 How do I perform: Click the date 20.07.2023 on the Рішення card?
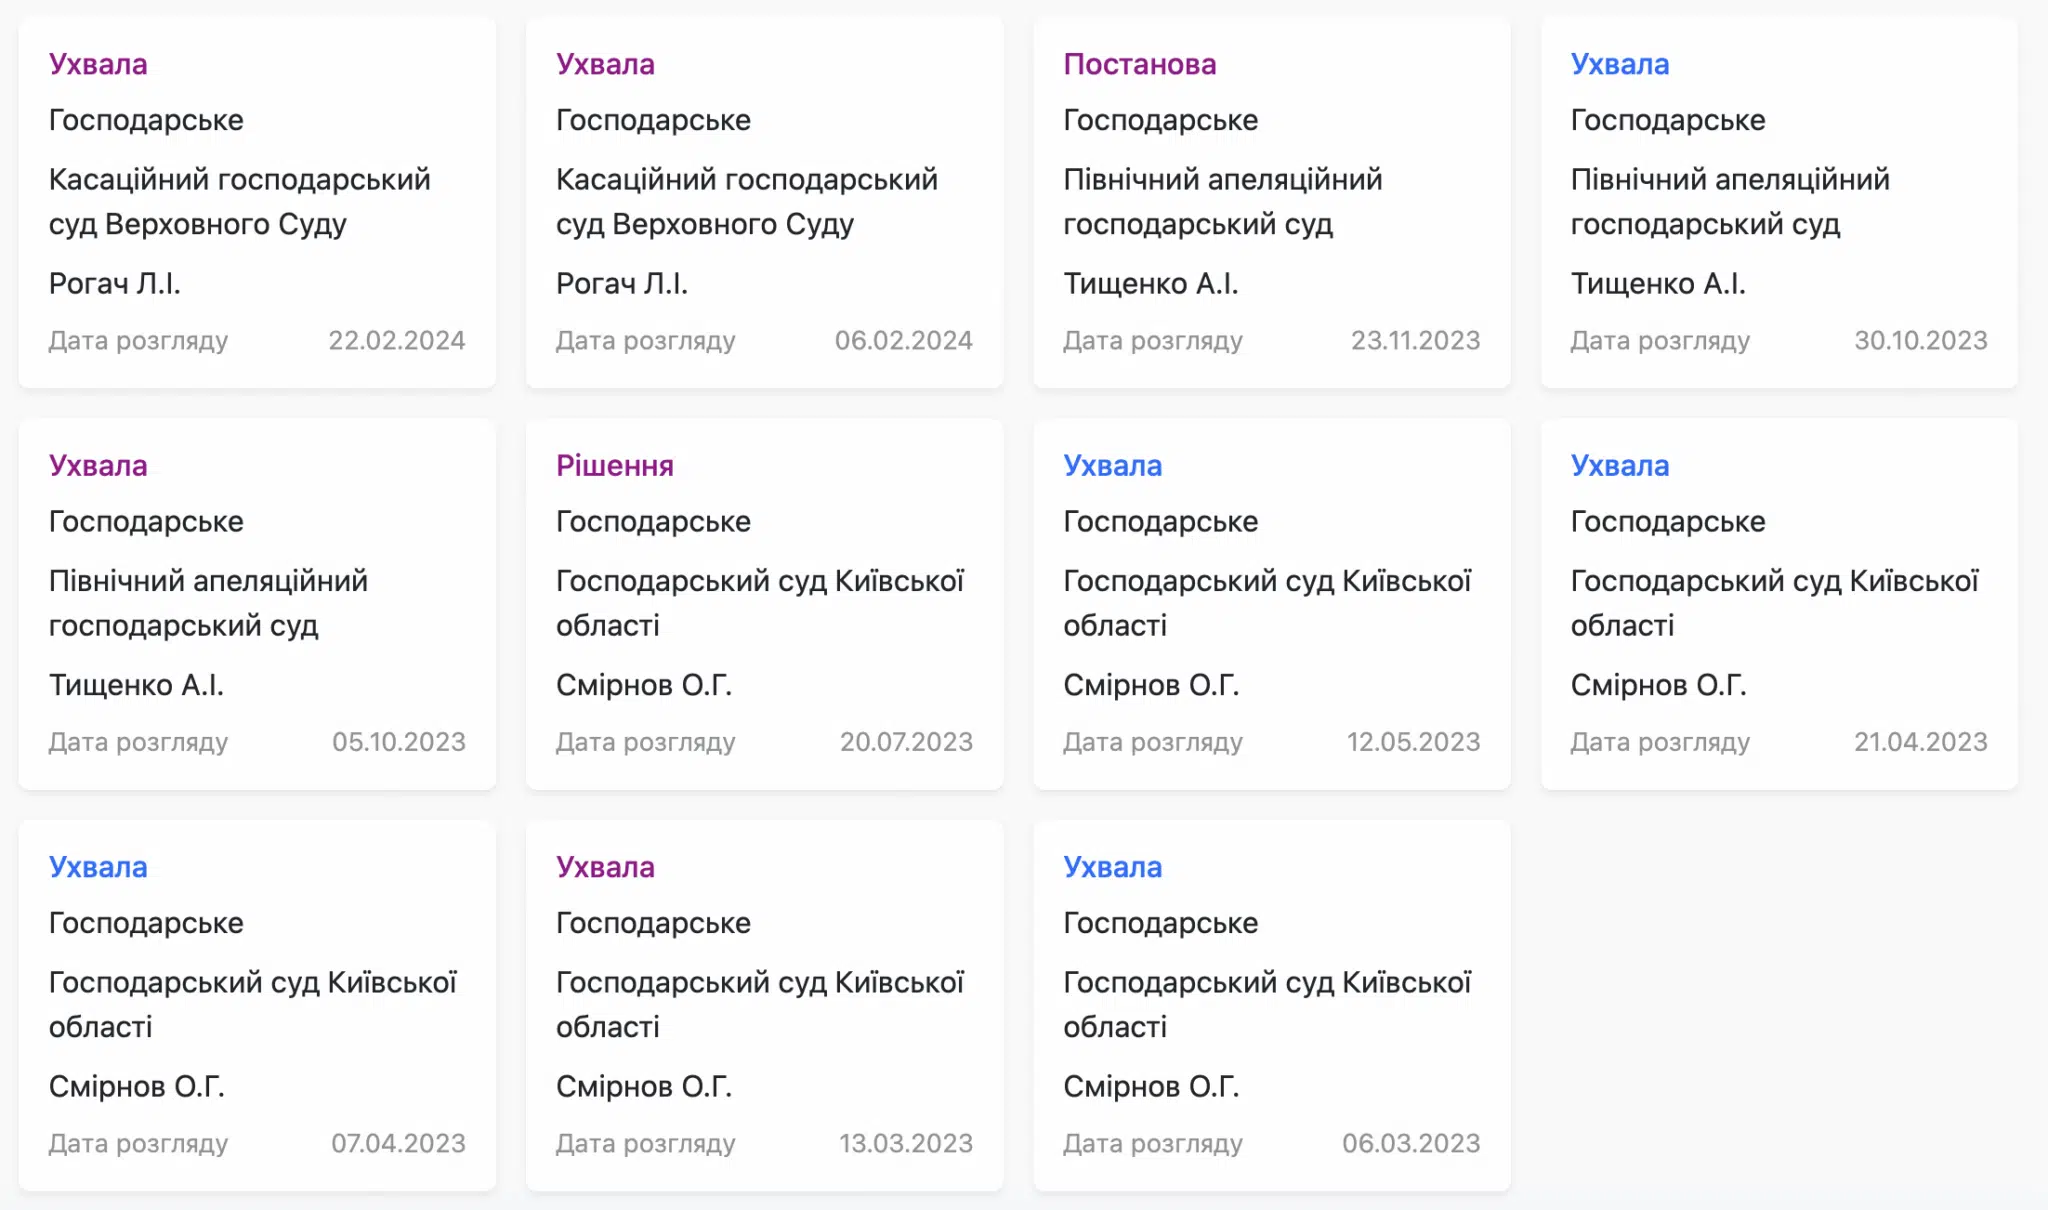point(906,742)
